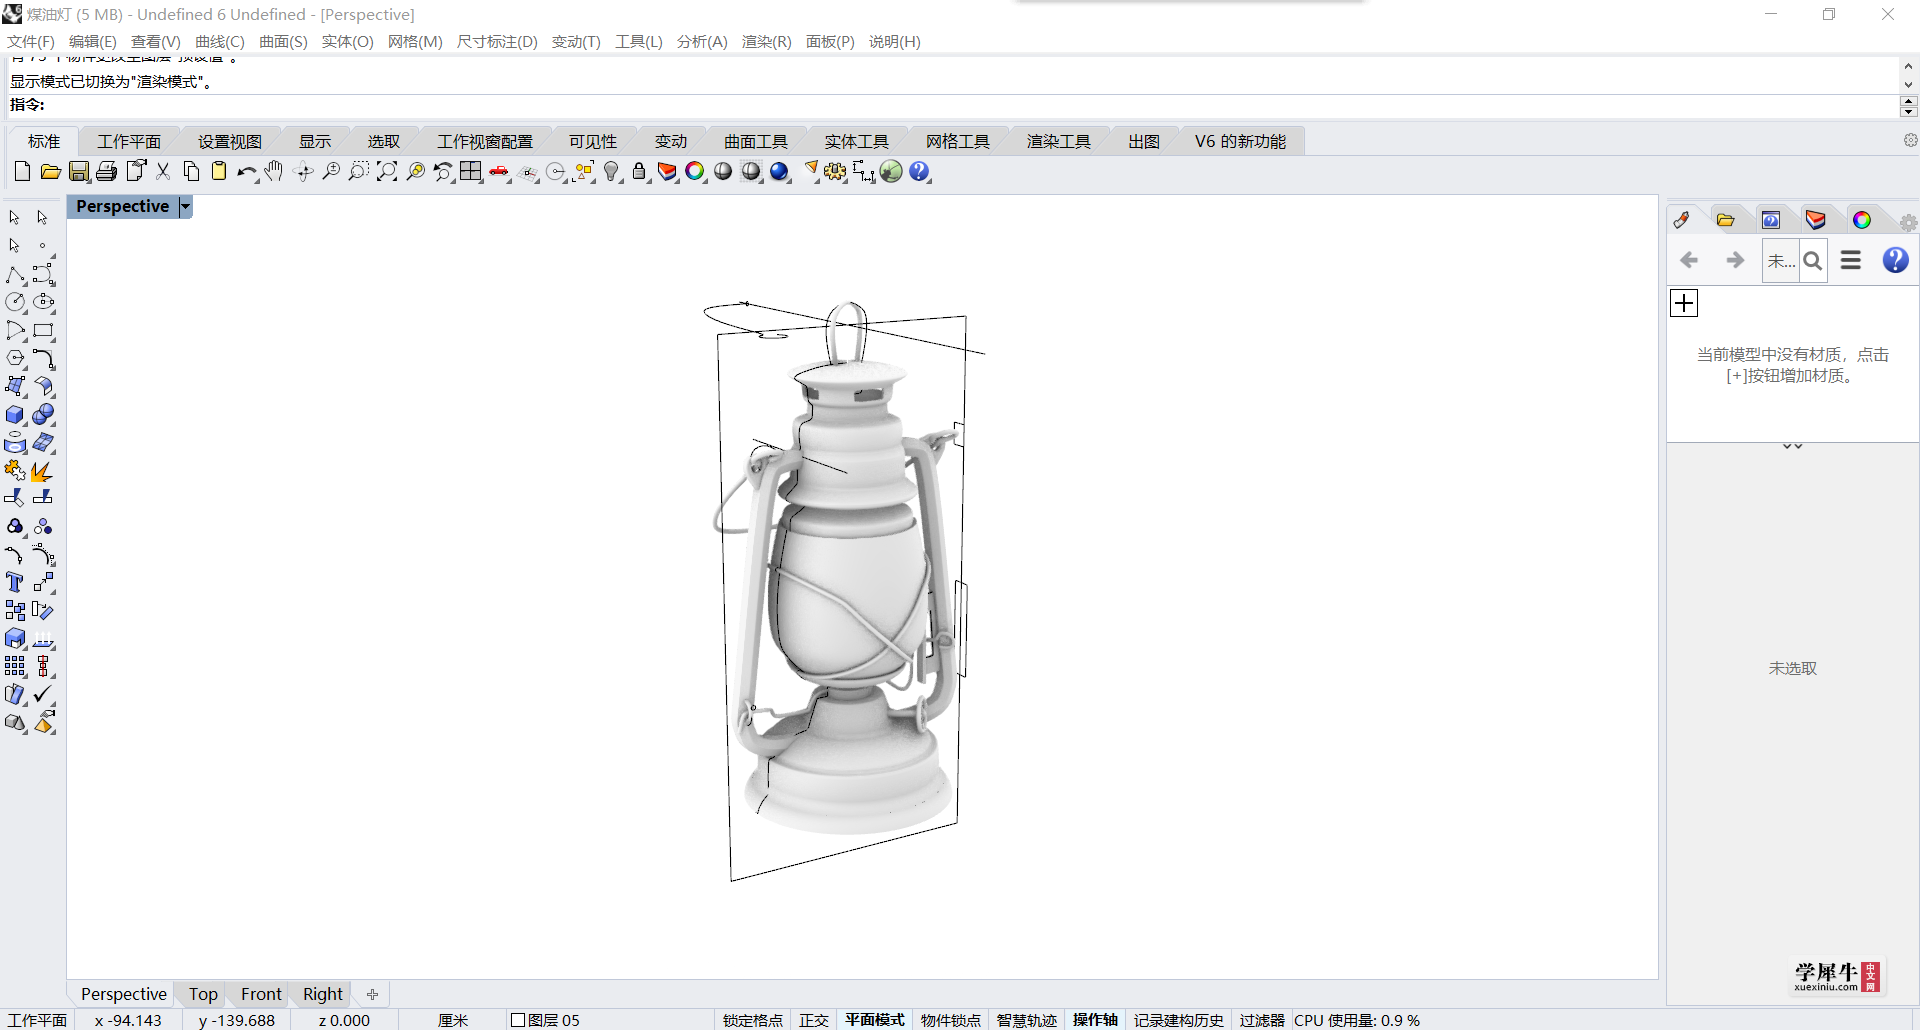Click the checkmark analysis icon
This screenshot has height=1030, width=1920.
tap(43, 694)
